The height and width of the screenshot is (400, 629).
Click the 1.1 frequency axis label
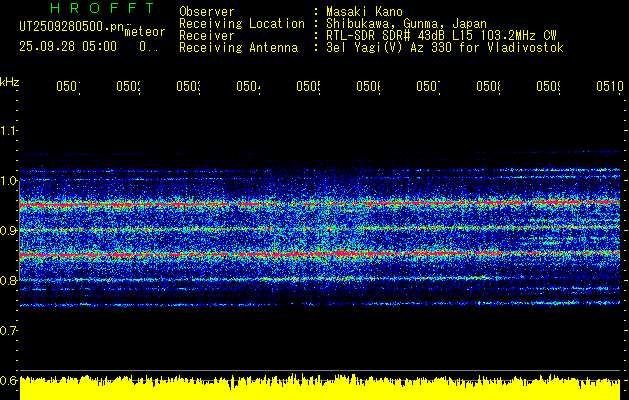coord(8,130)
